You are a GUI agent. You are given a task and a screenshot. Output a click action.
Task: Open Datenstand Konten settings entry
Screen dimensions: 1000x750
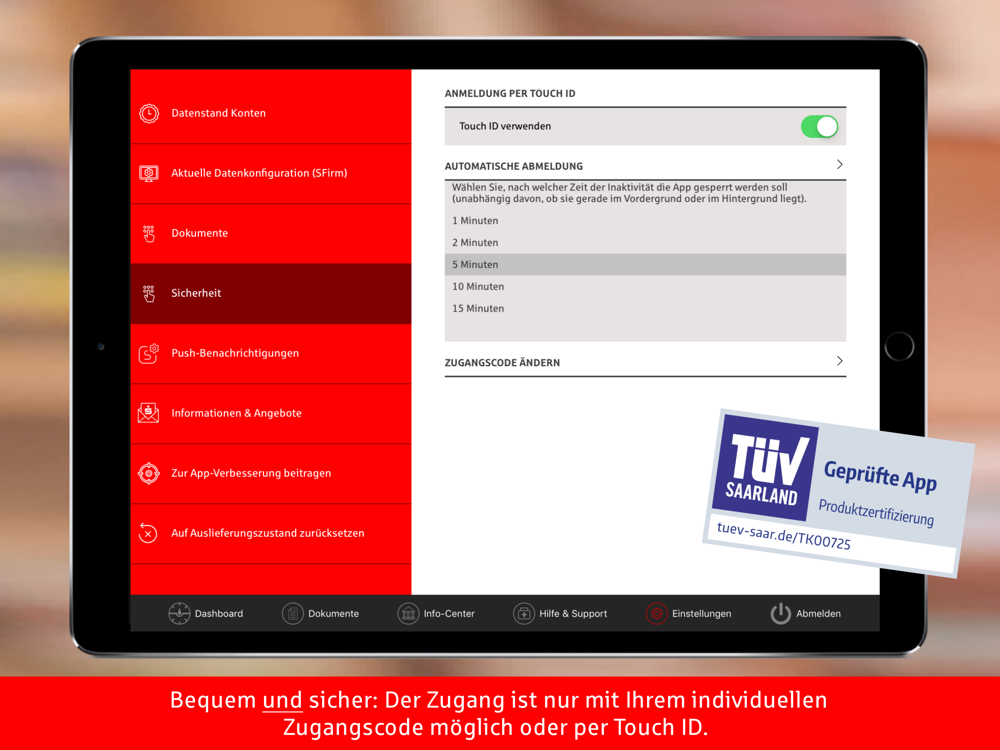(271, 114)
